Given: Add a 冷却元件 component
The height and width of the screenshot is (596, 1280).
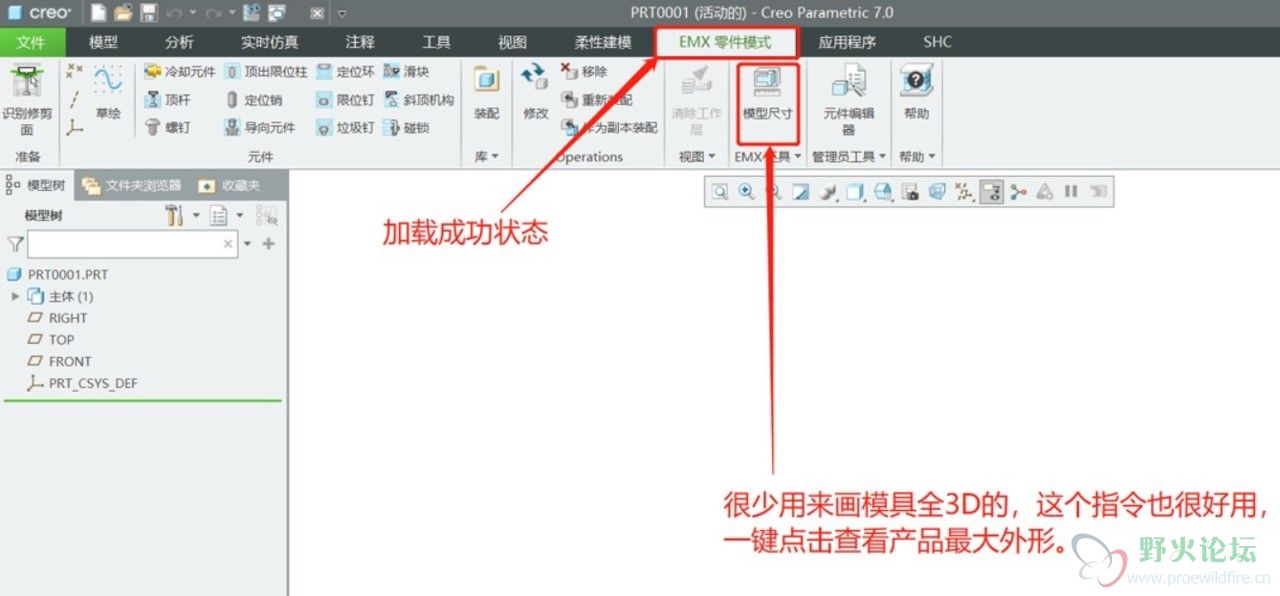Looking at the screenshot, I should click(x=180, y=72).
